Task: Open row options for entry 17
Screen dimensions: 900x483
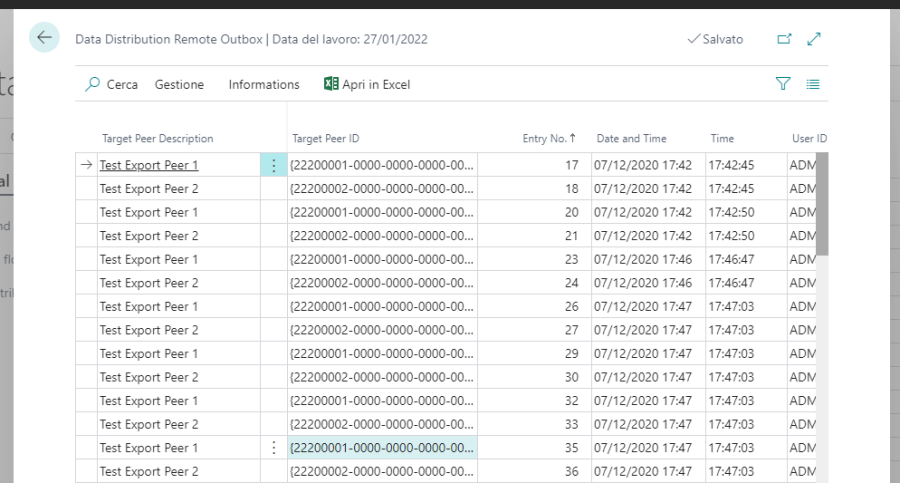Action: 273,165
